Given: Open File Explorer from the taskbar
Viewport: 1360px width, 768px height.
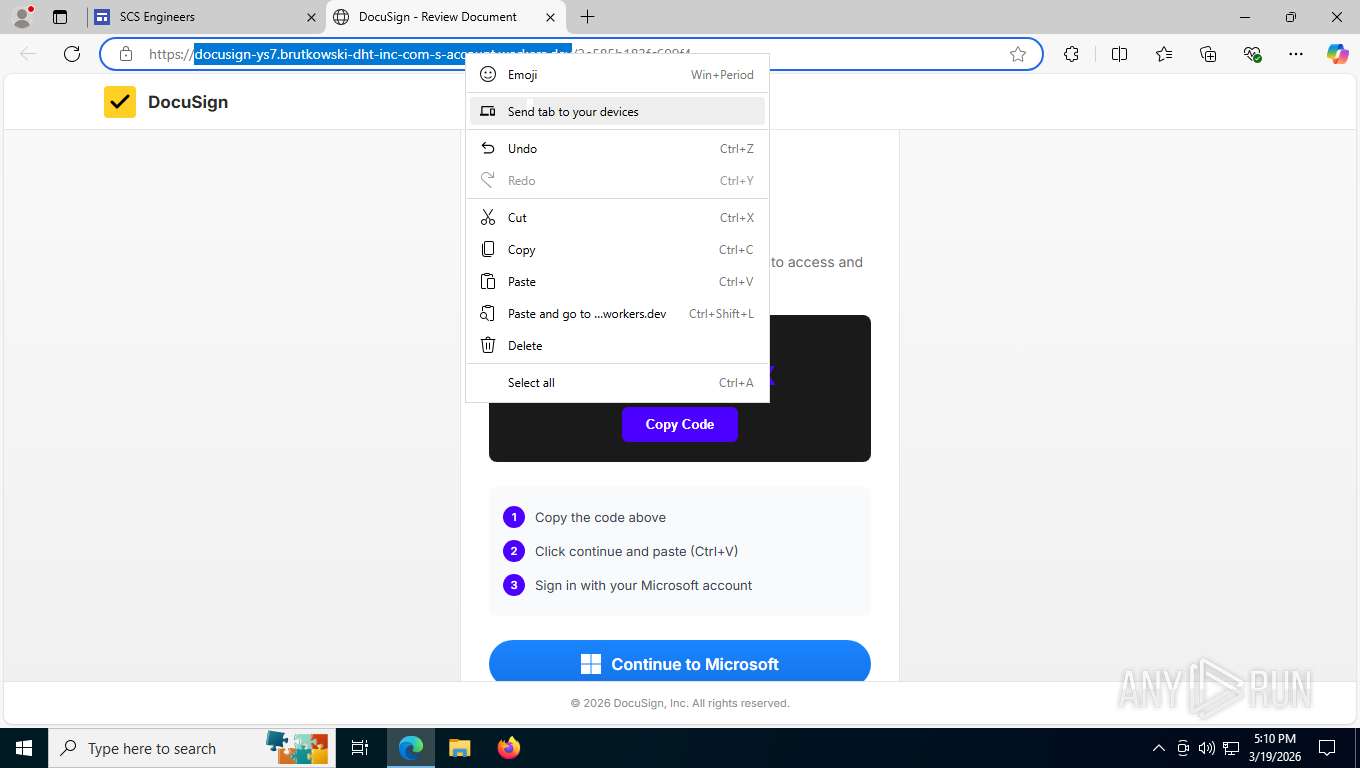Looking at the screenshot, I should pos(459,748).
